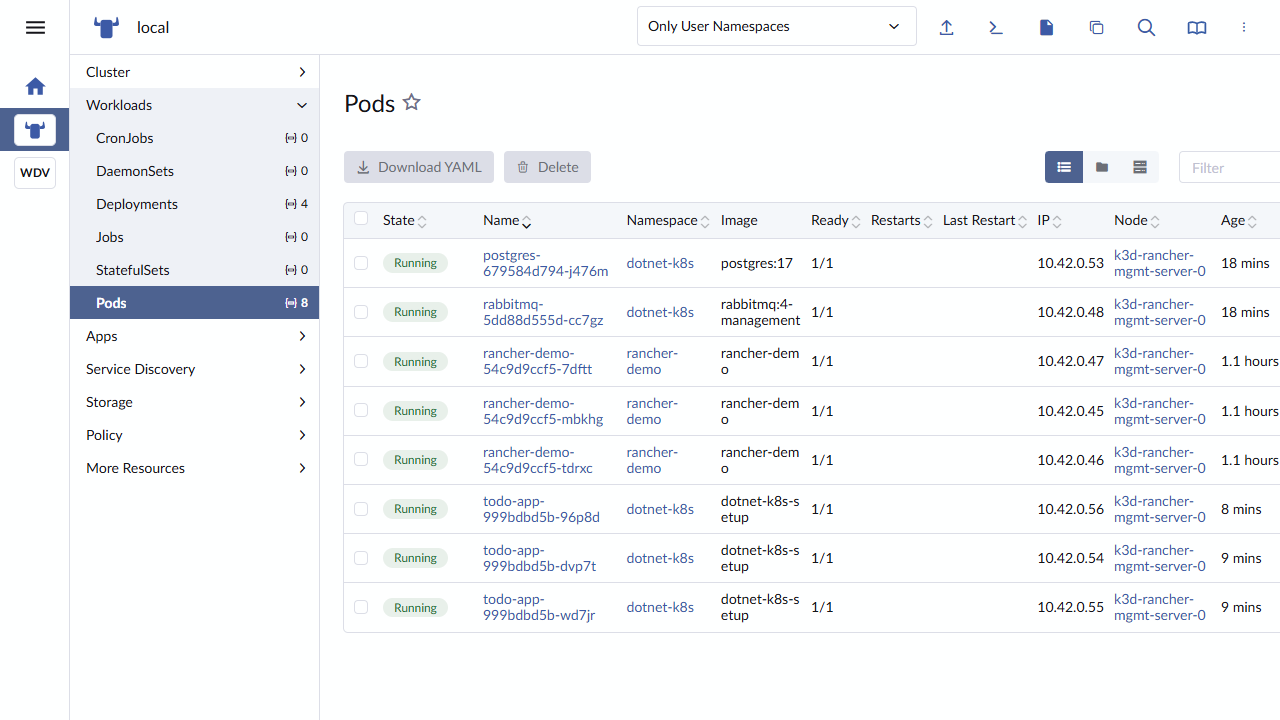This screenshot has height=720, width=1280.
Task: Toggle the select-all pods checkbox
Action: tap(361, 219)
